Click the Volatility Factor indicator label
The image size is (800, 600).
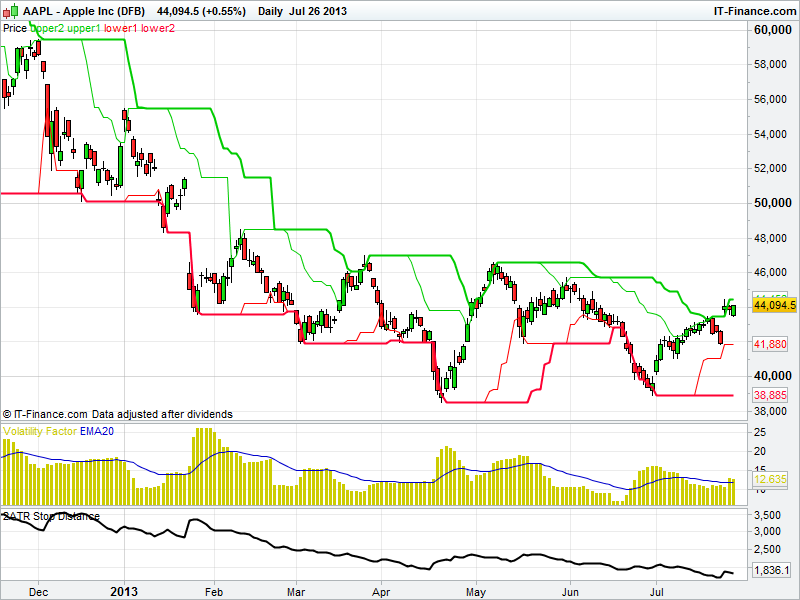pos(40,431)
